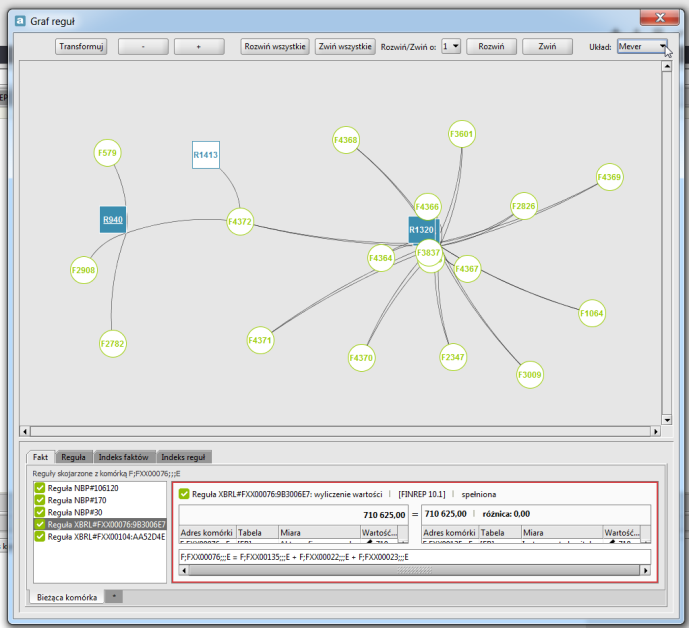Click the R1320 rule node
Viewport: 689px width, 628px height.
coord(421,229)
